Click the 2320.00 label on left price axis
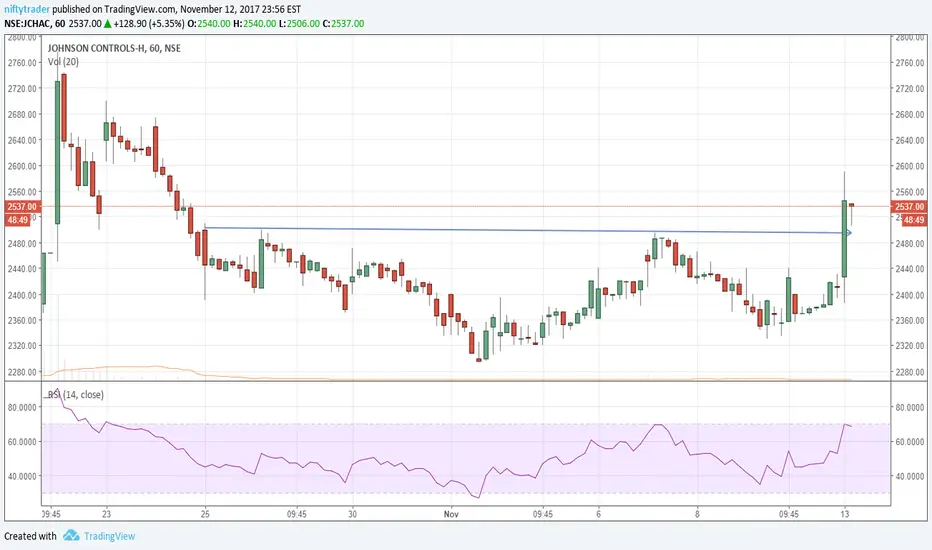This screenshot has height=550, width=932. point(22,345)
